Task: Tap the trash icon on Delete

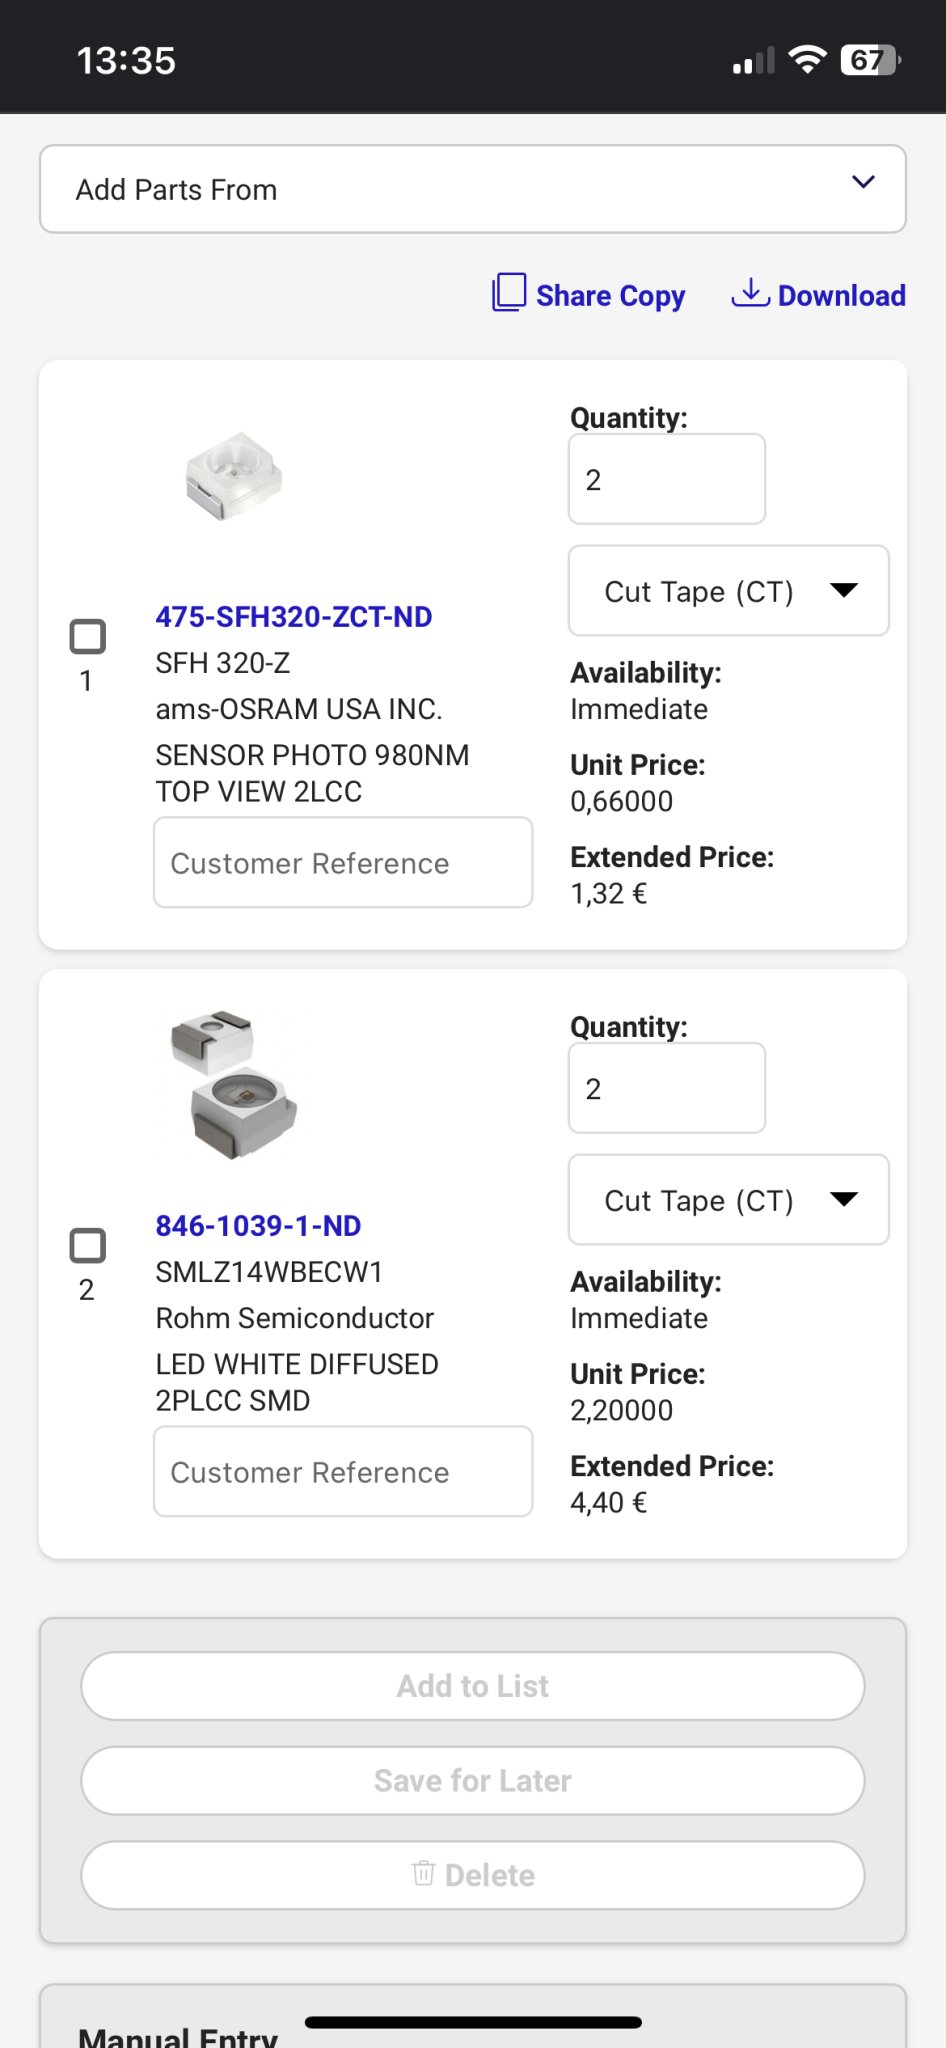Action: (x=424, y=1873)
